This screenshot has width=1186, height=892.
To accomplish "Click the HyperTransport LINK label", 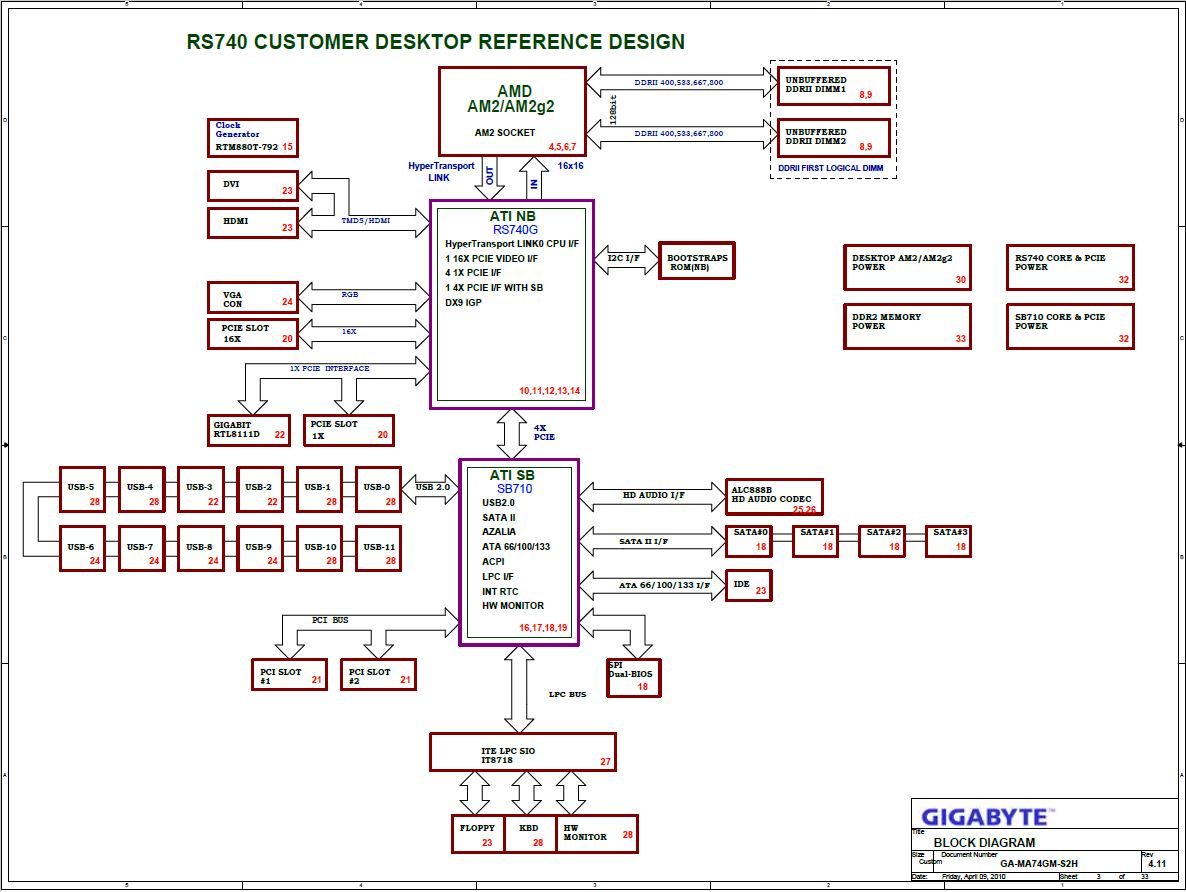I will pyautogui.click(x=441, y=172).
